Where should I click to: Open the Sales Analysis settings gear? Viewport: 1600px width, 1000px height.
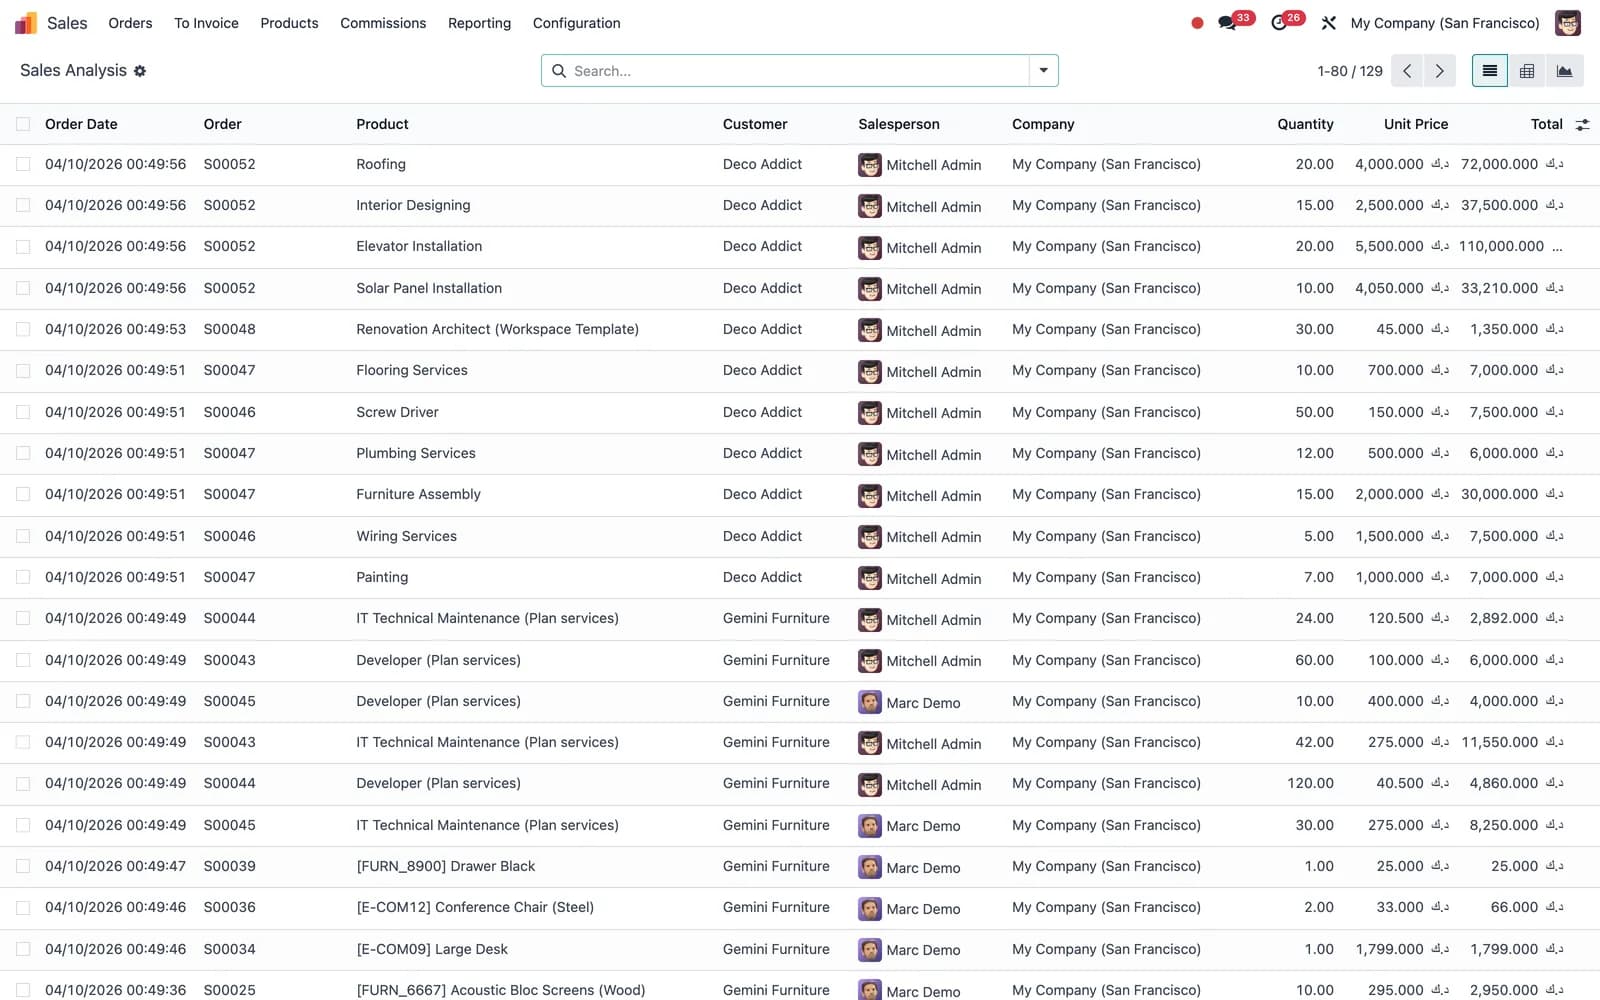click(140, 71)
